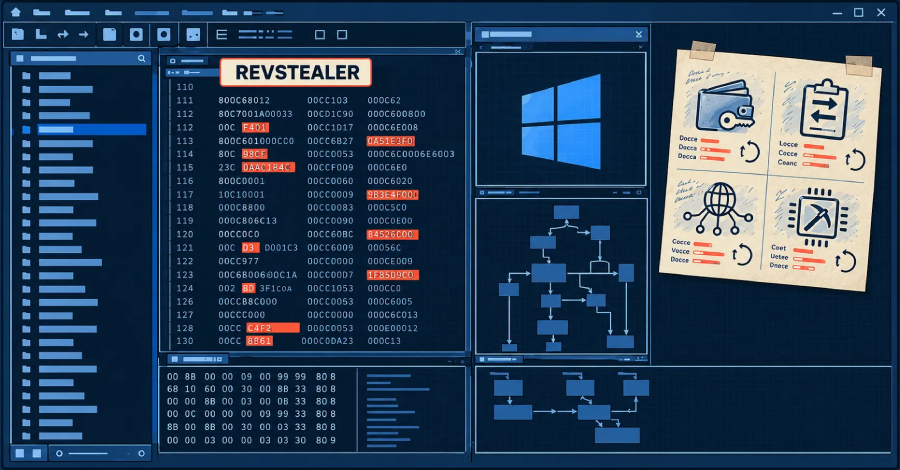
Task: Click the double-headed swap arrow toolbar icon
Action: (63, 35)
